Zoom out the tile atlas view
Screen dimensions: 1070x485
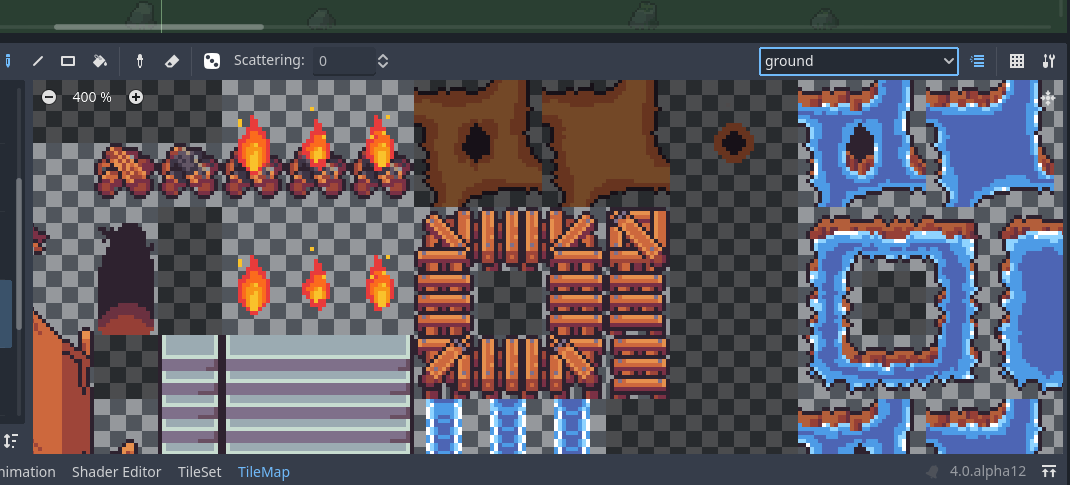49,98
